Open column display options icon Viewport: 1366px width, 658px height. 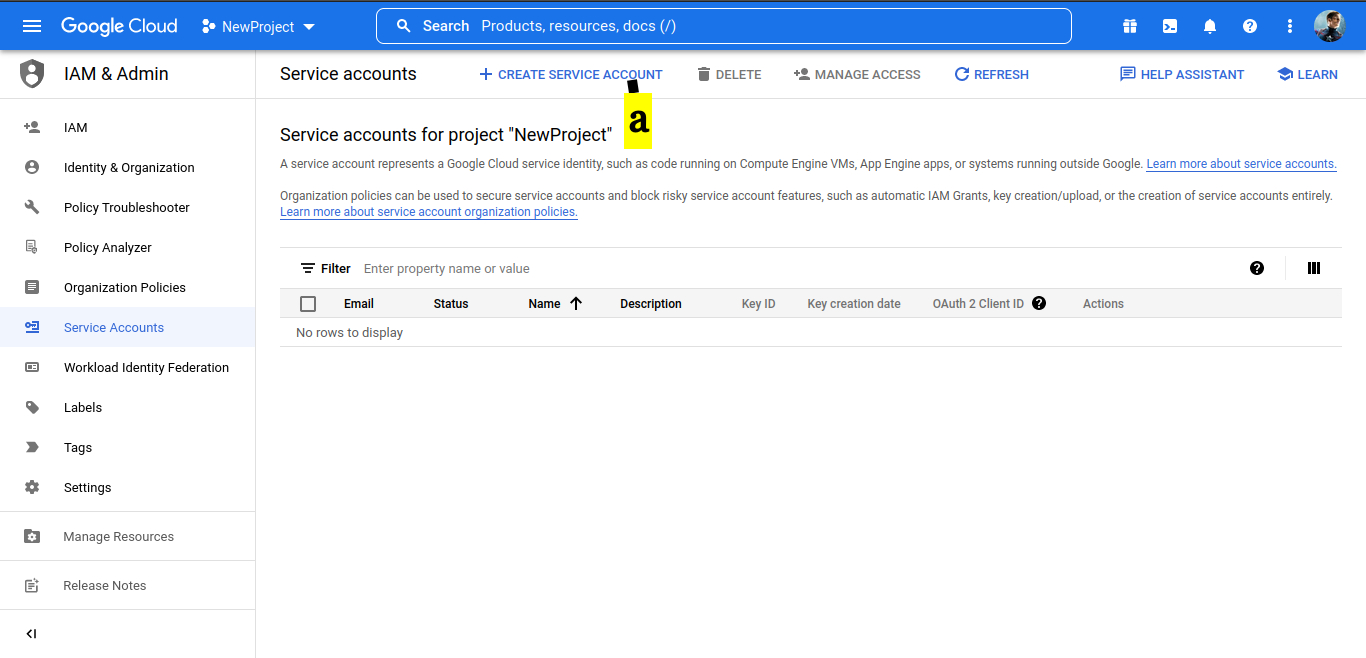tap(1314, 268)
